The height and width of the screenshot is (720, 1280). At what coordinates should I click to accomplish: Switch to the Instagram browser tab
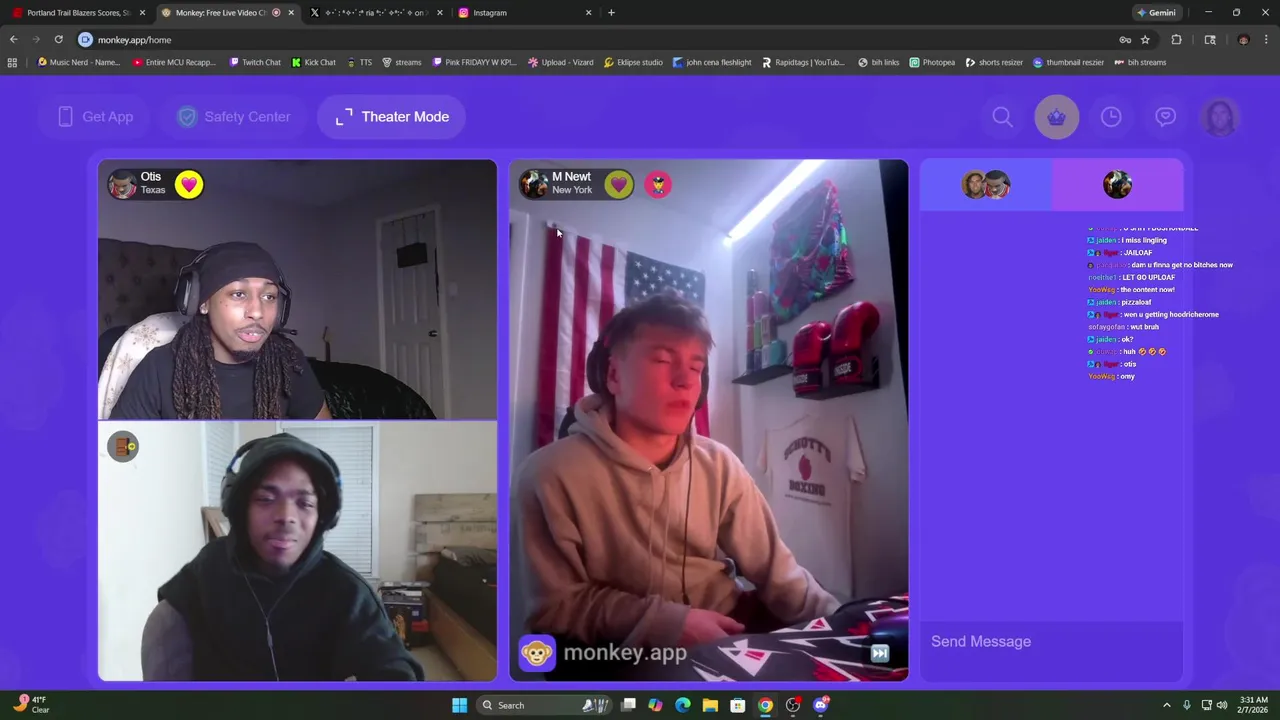point(524,13)
